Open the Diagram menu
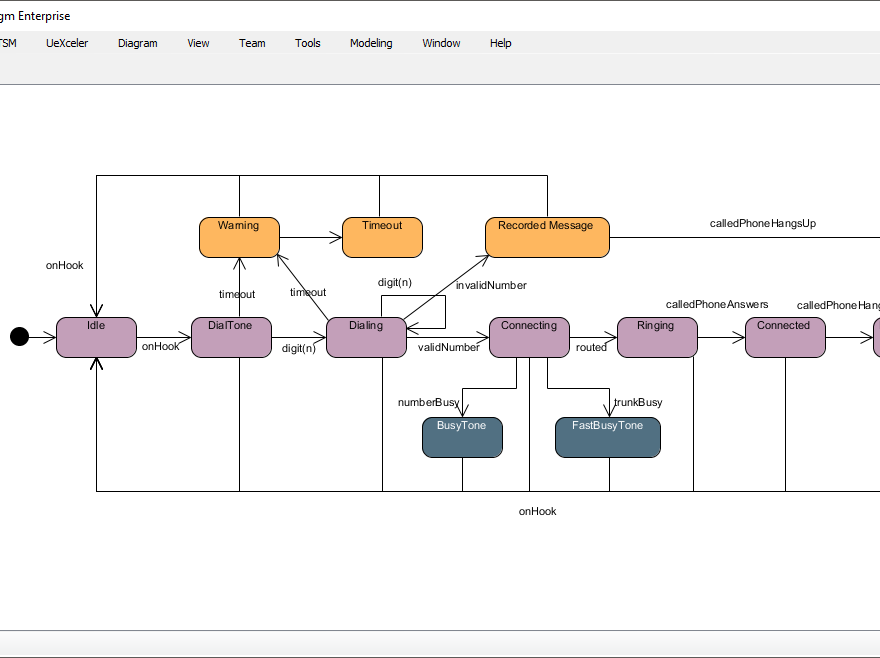 tap(137, 43)
